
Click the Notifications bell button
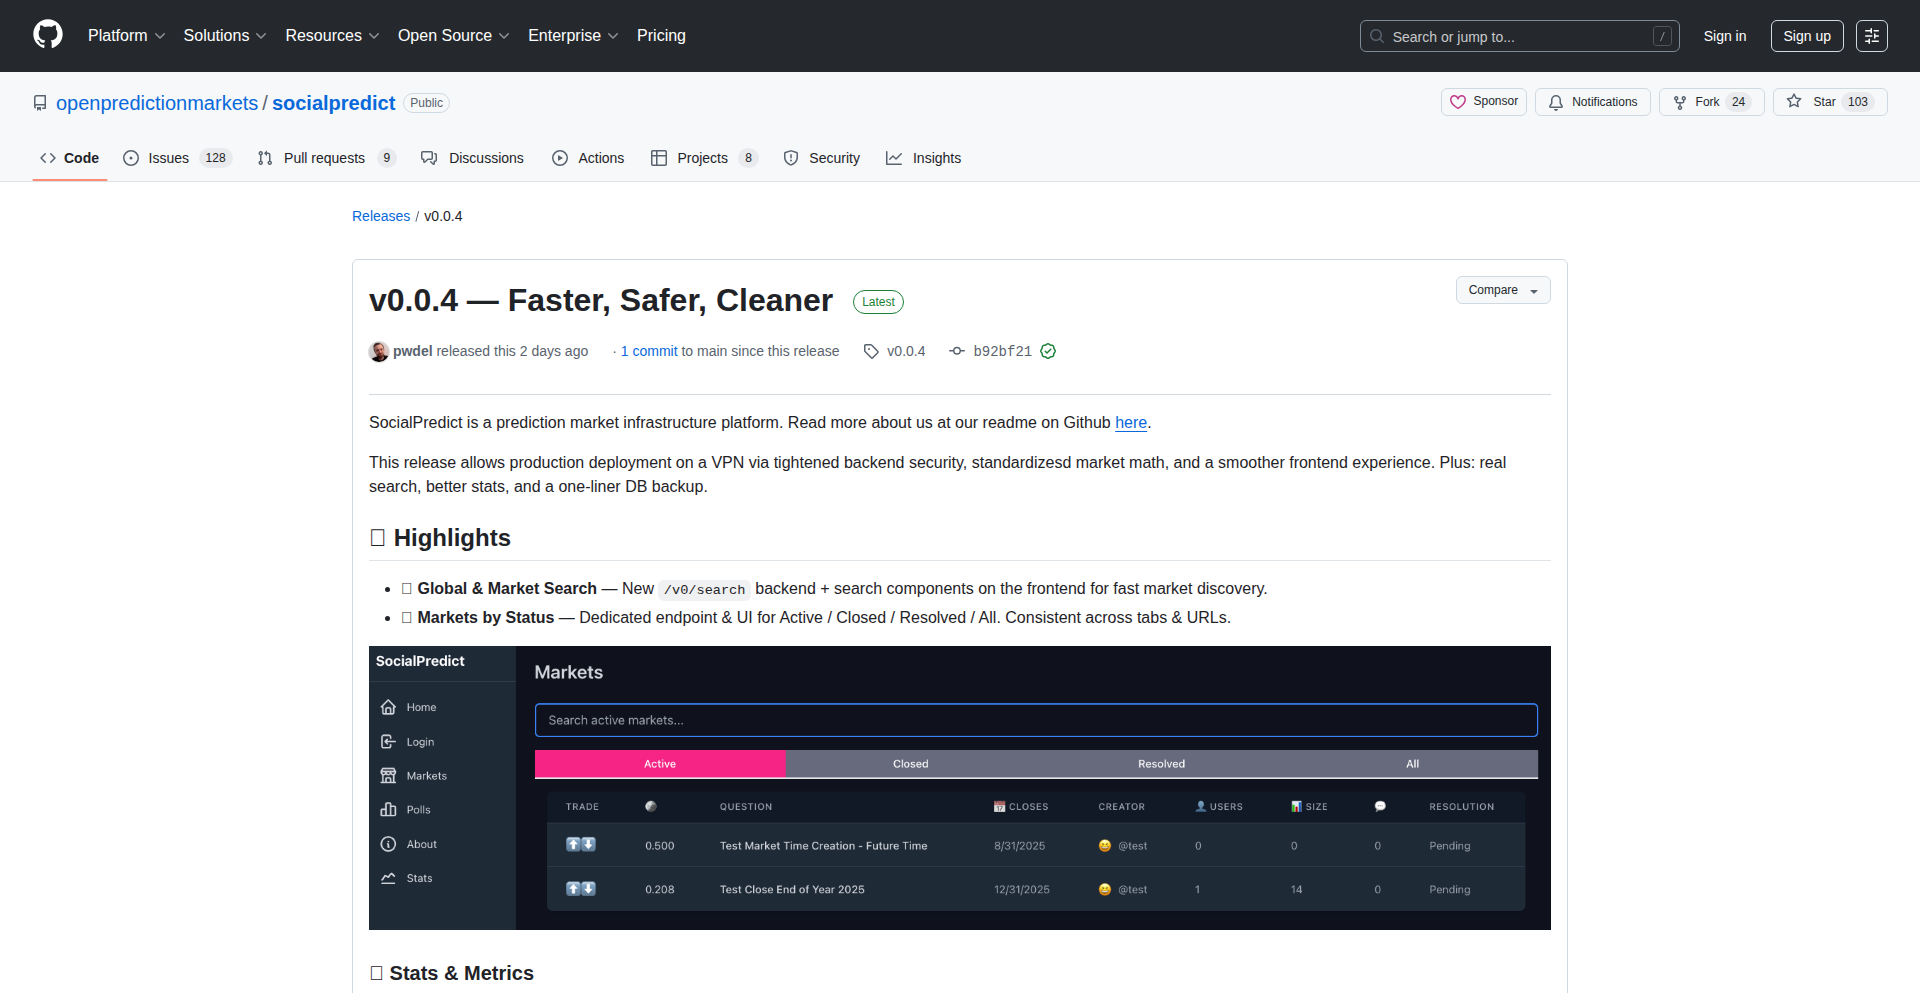(x=1592, y=102)
